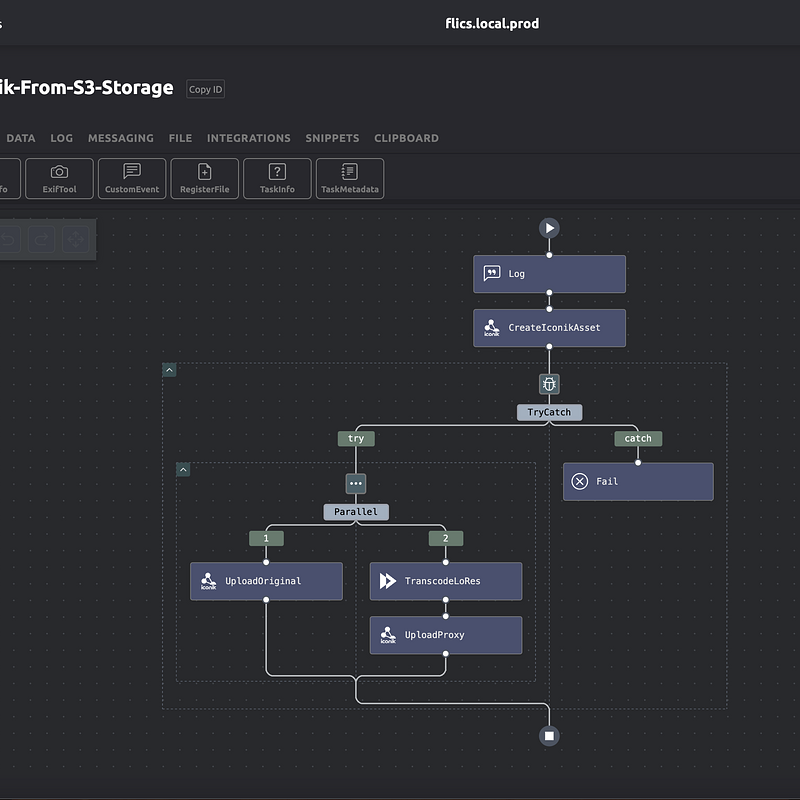Click the TaskMetadata notebook icon
800x800 pixels.
[x=349, y=173]
